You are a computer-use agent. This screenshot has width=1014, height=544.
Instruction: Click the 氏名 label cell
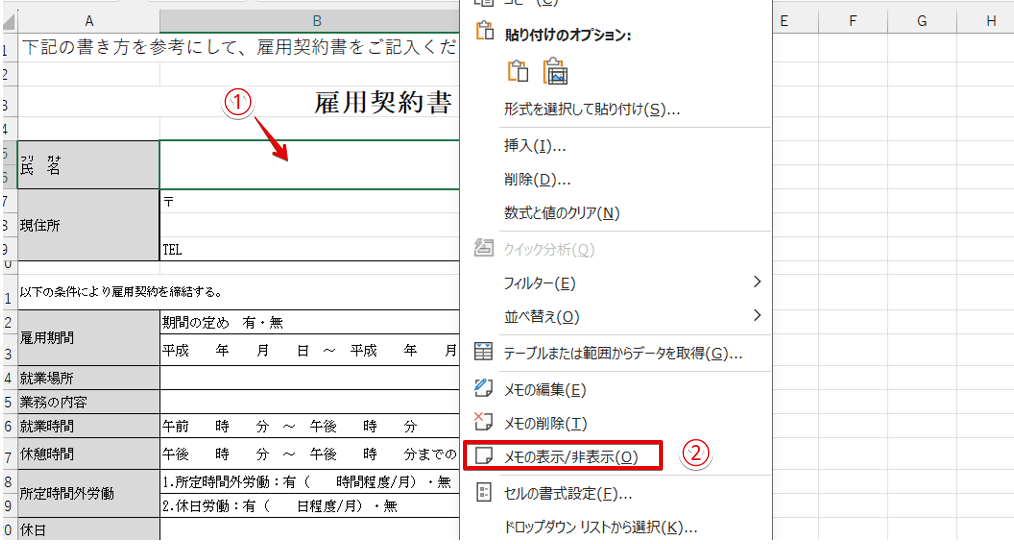coord(89,165)
